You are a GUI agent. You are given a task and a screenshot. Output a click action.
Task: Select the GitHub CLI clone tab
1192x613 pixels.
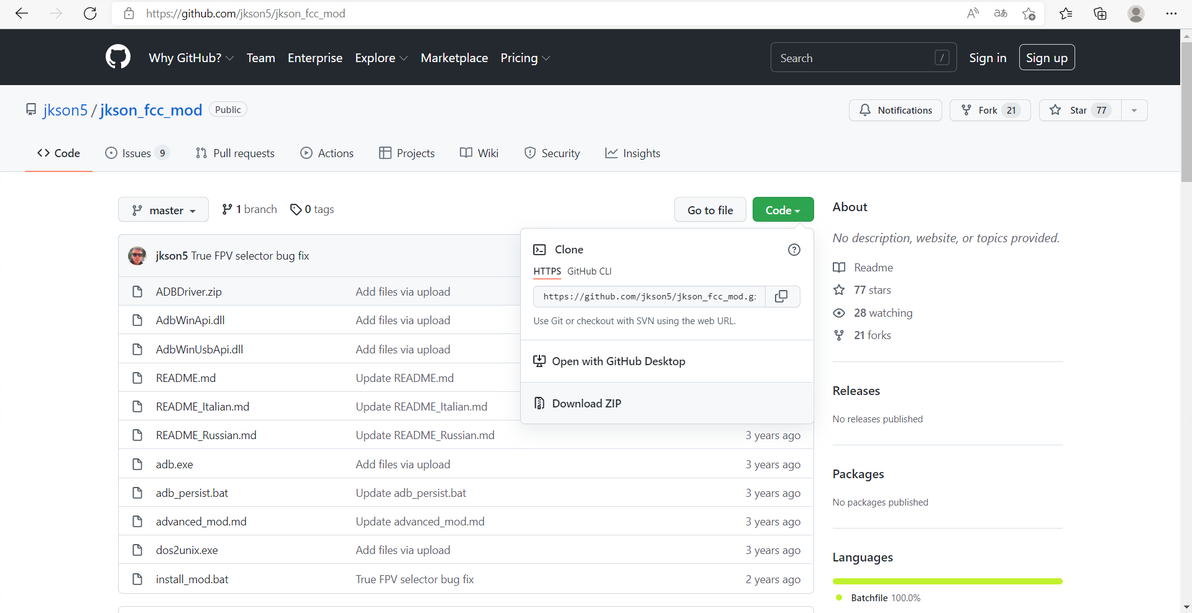tap(589, 271)
